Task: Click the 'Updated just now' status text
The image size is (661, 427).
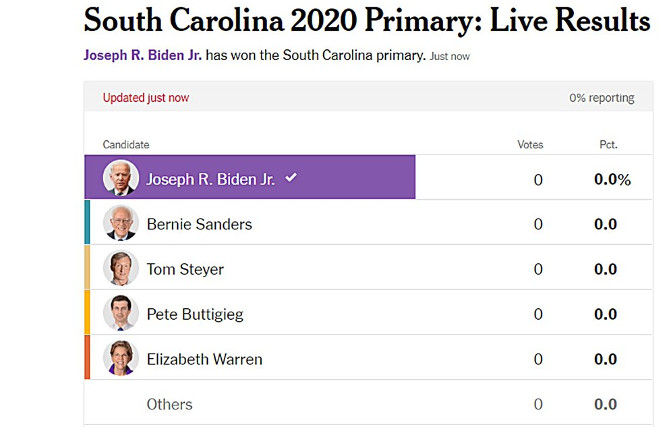Action: click(146, 98)
